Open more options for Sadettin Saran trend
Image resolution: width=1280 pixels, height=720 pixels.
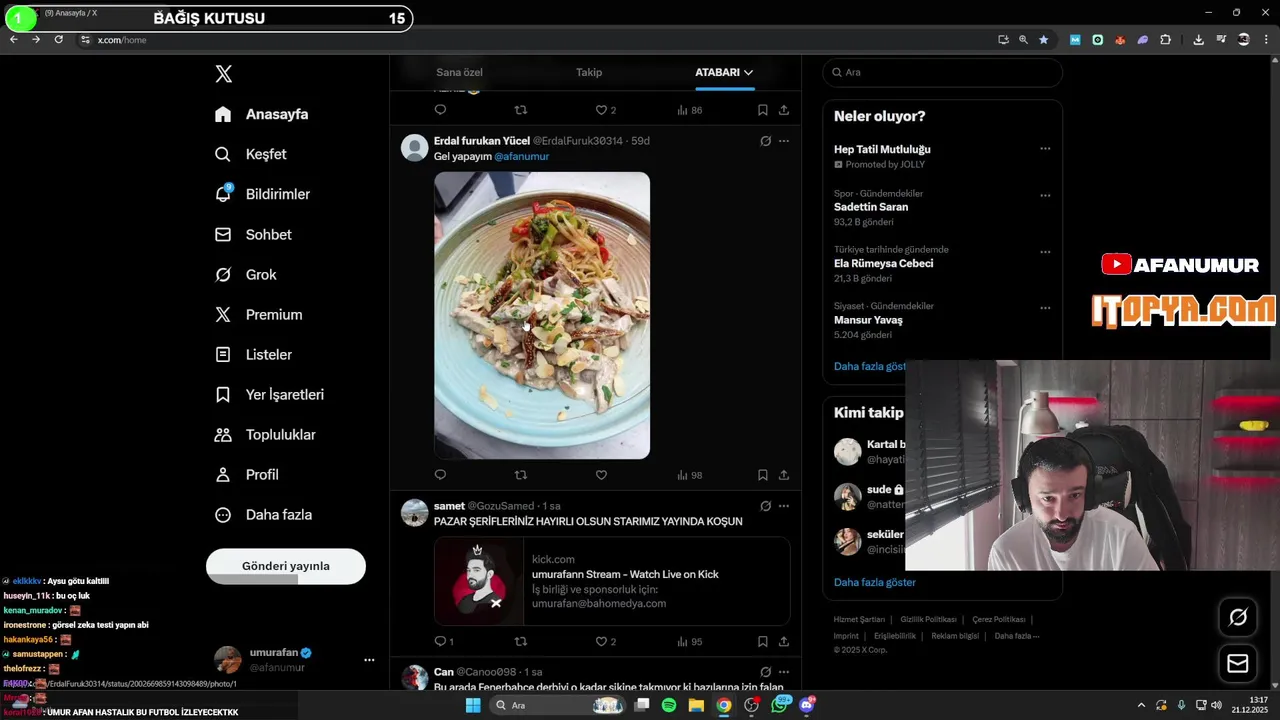(1045, 196)
